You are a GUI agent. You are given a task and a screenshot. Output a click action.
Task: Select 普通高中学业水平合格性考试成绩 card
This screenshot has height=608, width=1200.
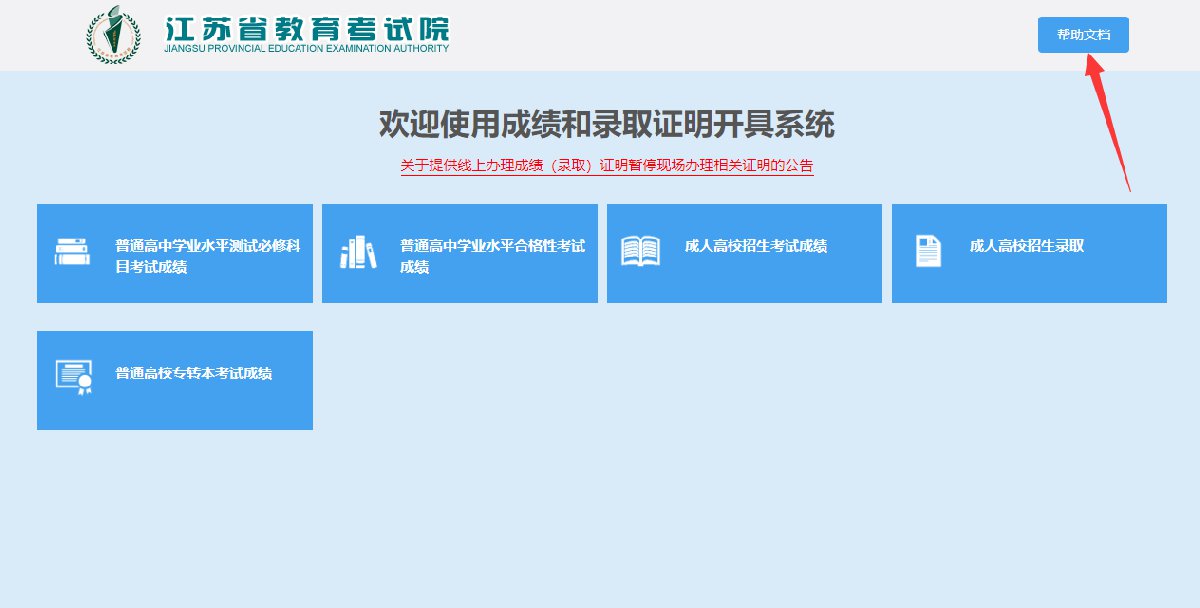(x=460, y=253)
